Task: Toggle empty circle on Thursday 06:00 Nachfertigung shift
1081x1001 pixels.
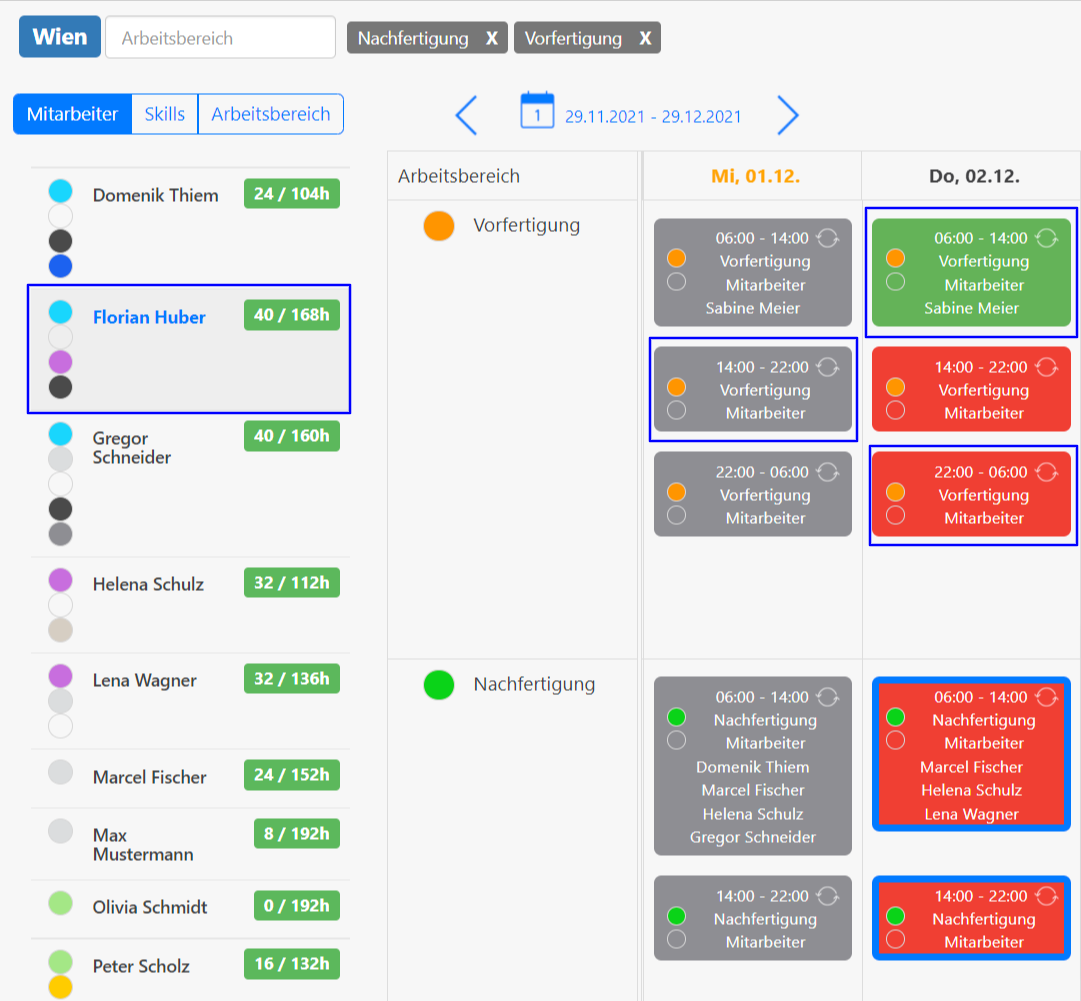Action: pos(895,740)
